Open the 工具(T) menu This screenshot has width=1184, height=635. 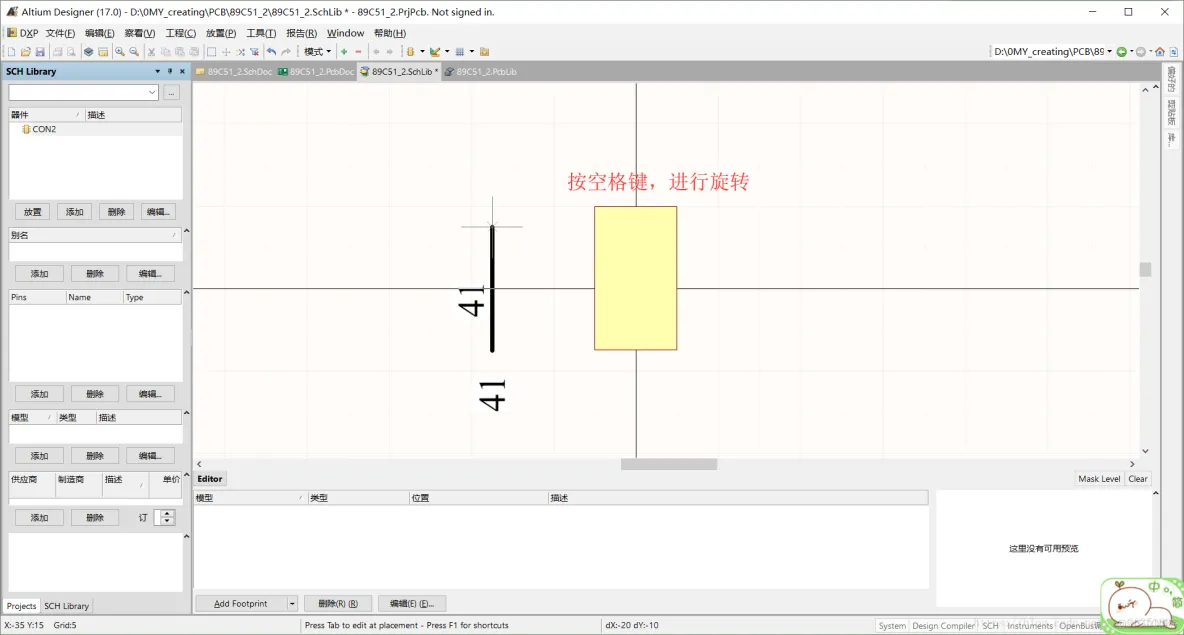[261, 33]
